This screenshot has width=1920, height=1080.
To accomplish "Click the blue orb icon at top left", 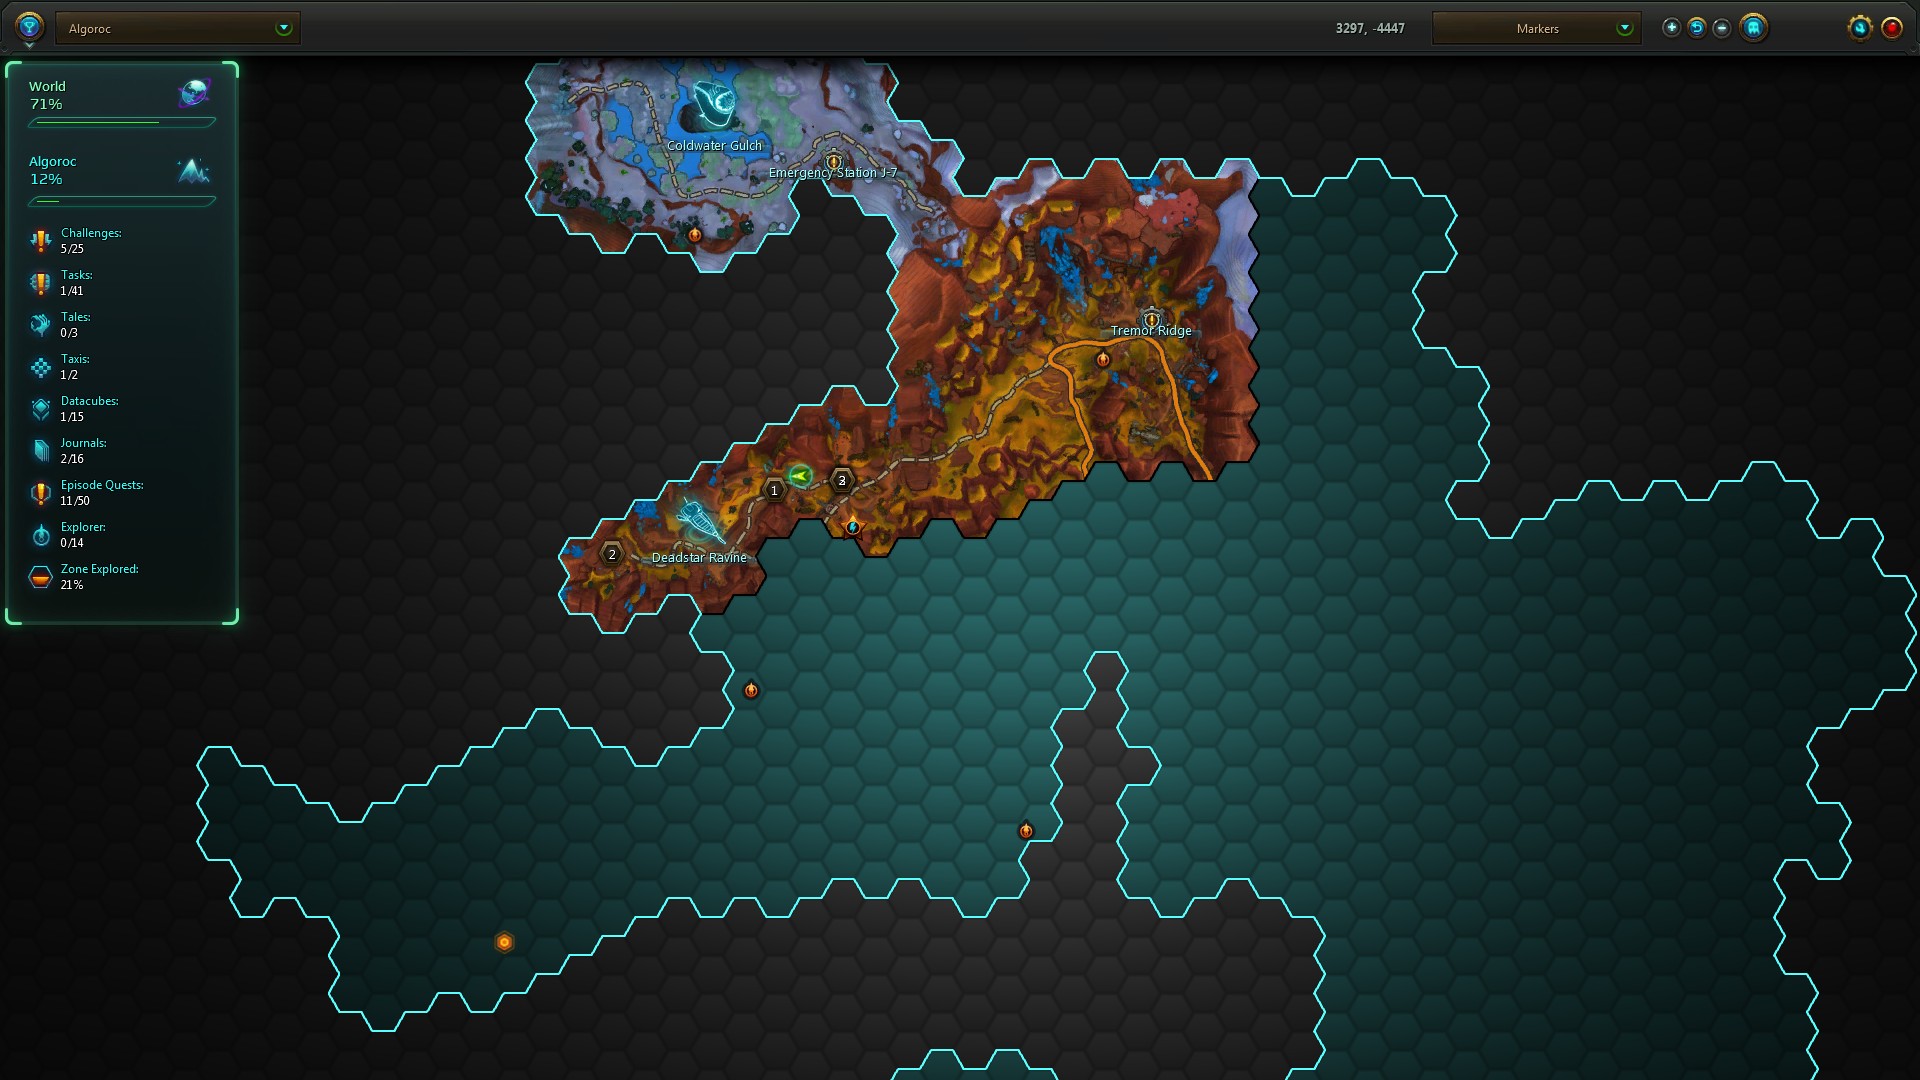I will pos(29,25).
